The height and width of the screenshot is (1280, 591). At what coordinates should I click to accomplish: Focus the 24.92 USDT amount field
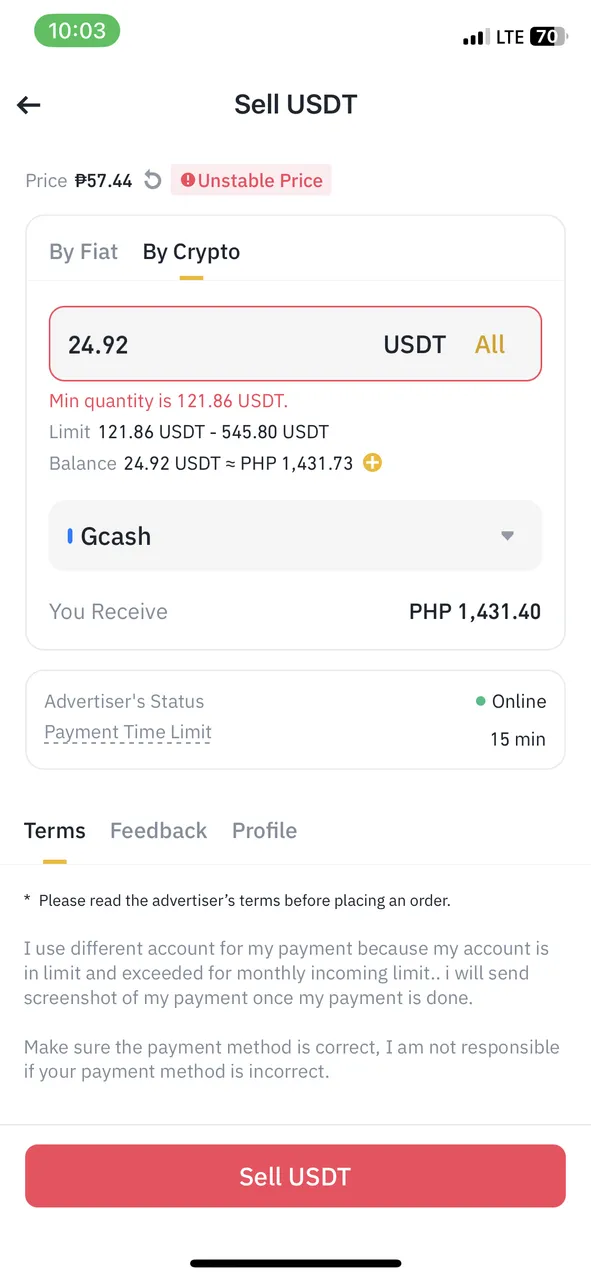pos(295,344)
